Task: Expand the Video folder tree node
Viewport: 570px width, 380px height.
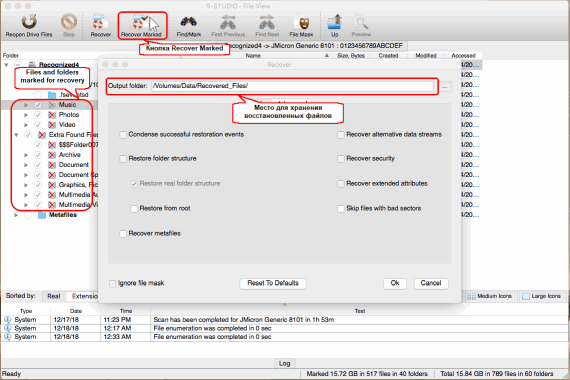Action: 26,125
